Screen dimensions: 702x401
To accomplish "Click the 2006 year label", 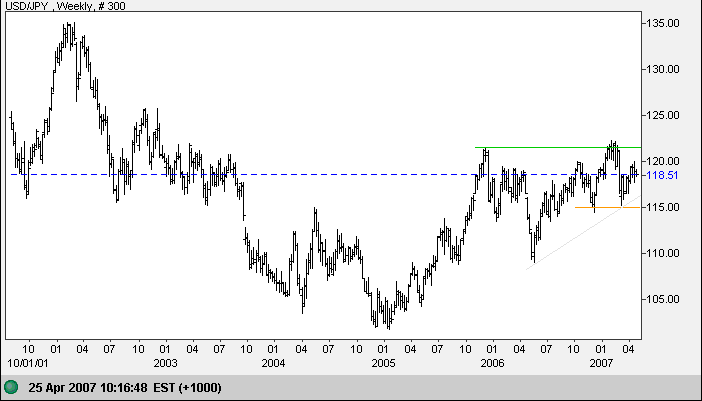I will (x=492, y=363).
